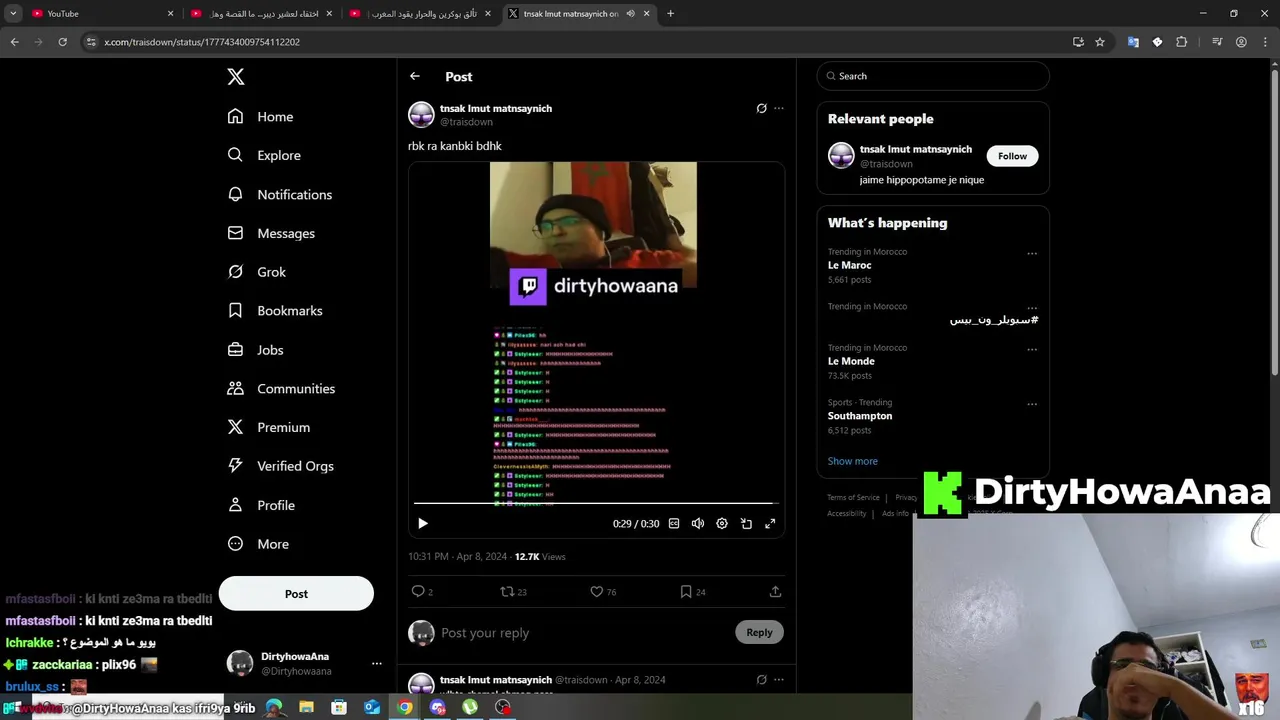This screenshot has width=1280, height=720.
Task: Click the white Post button
Action: click(x=296, y=594)
